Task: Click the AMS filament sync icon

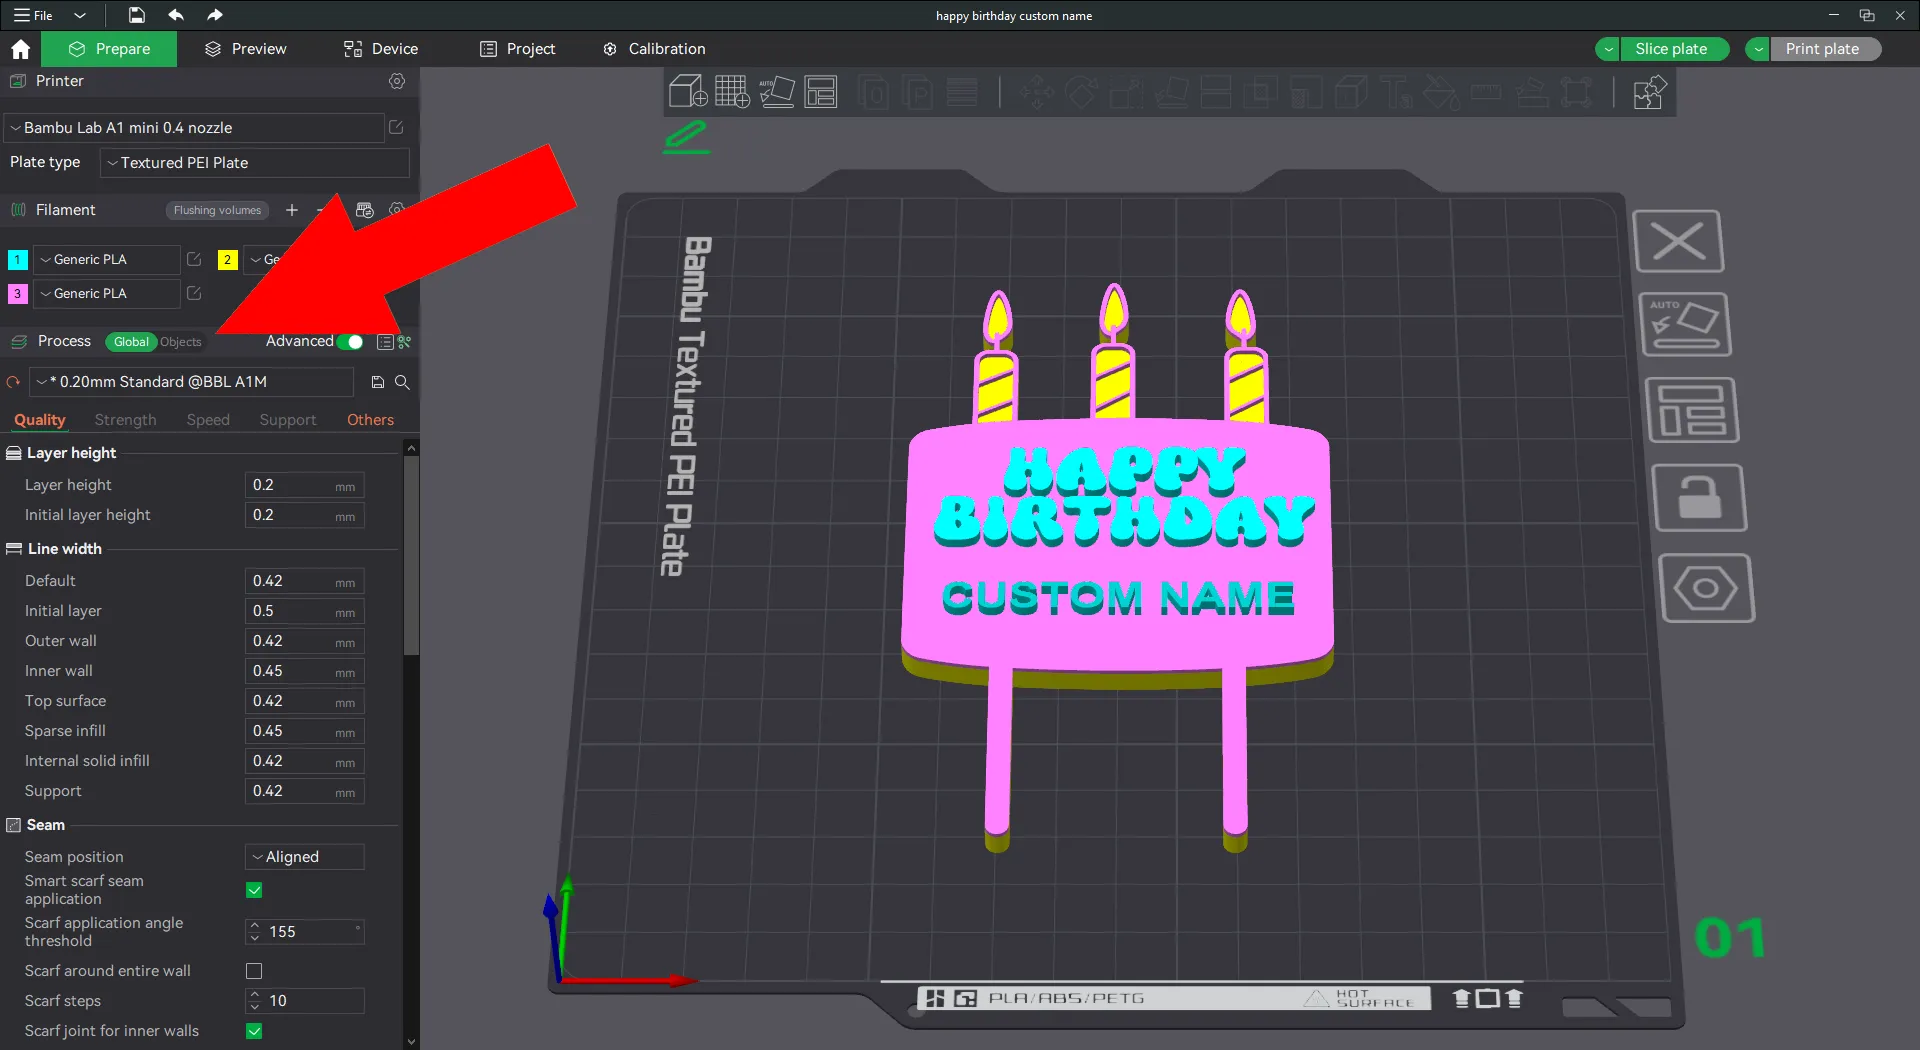Action: (365, 210)
